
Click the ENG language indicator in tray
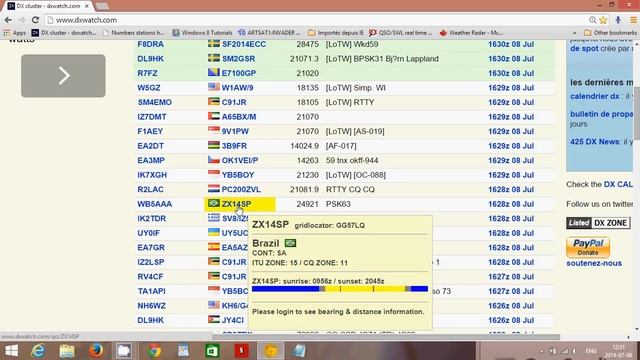(x=591, y=351)
